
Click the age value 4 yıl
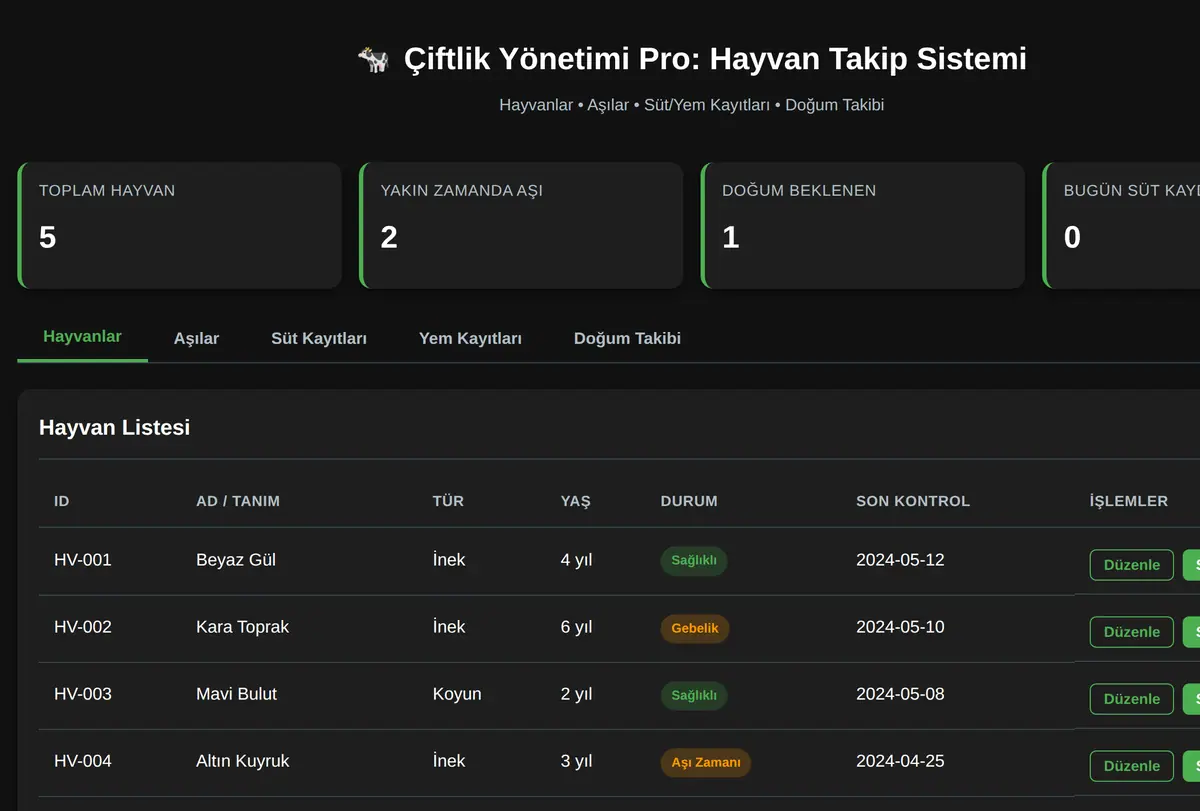576,560
